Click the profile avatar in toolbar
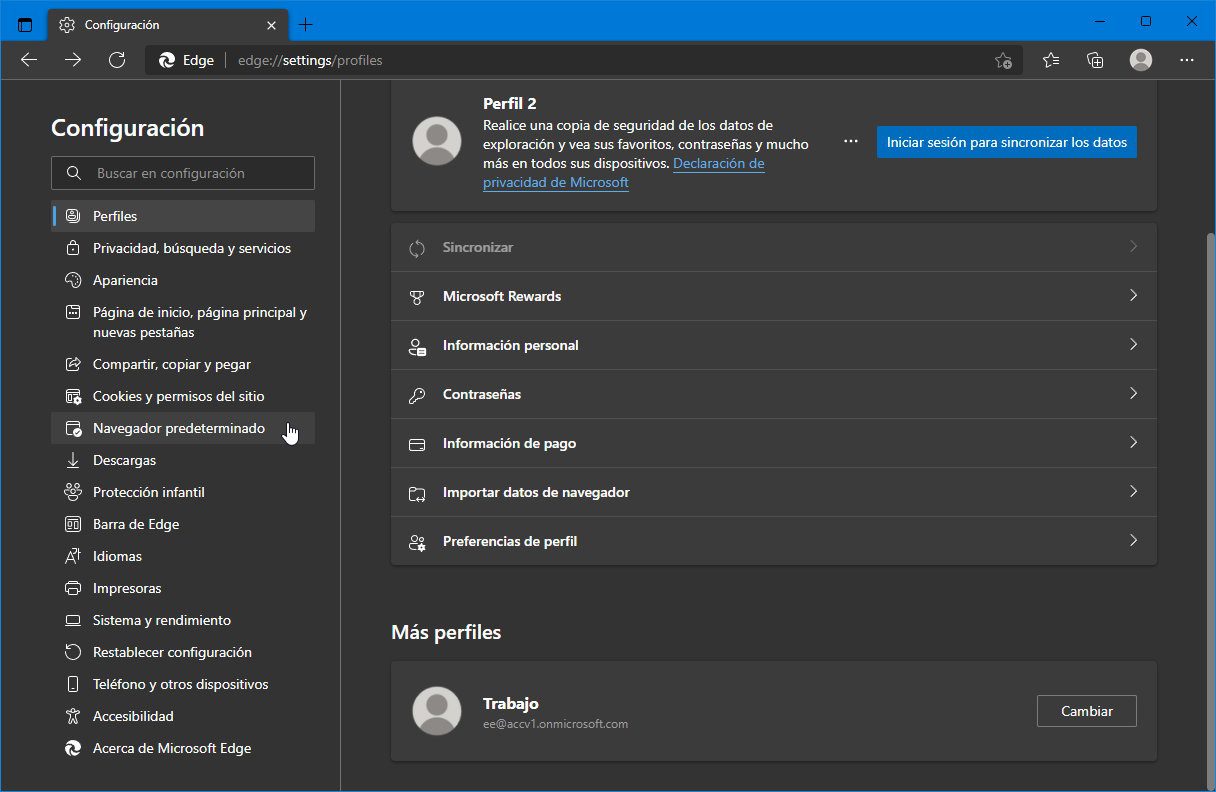1216x792 pixels. 1141,60
